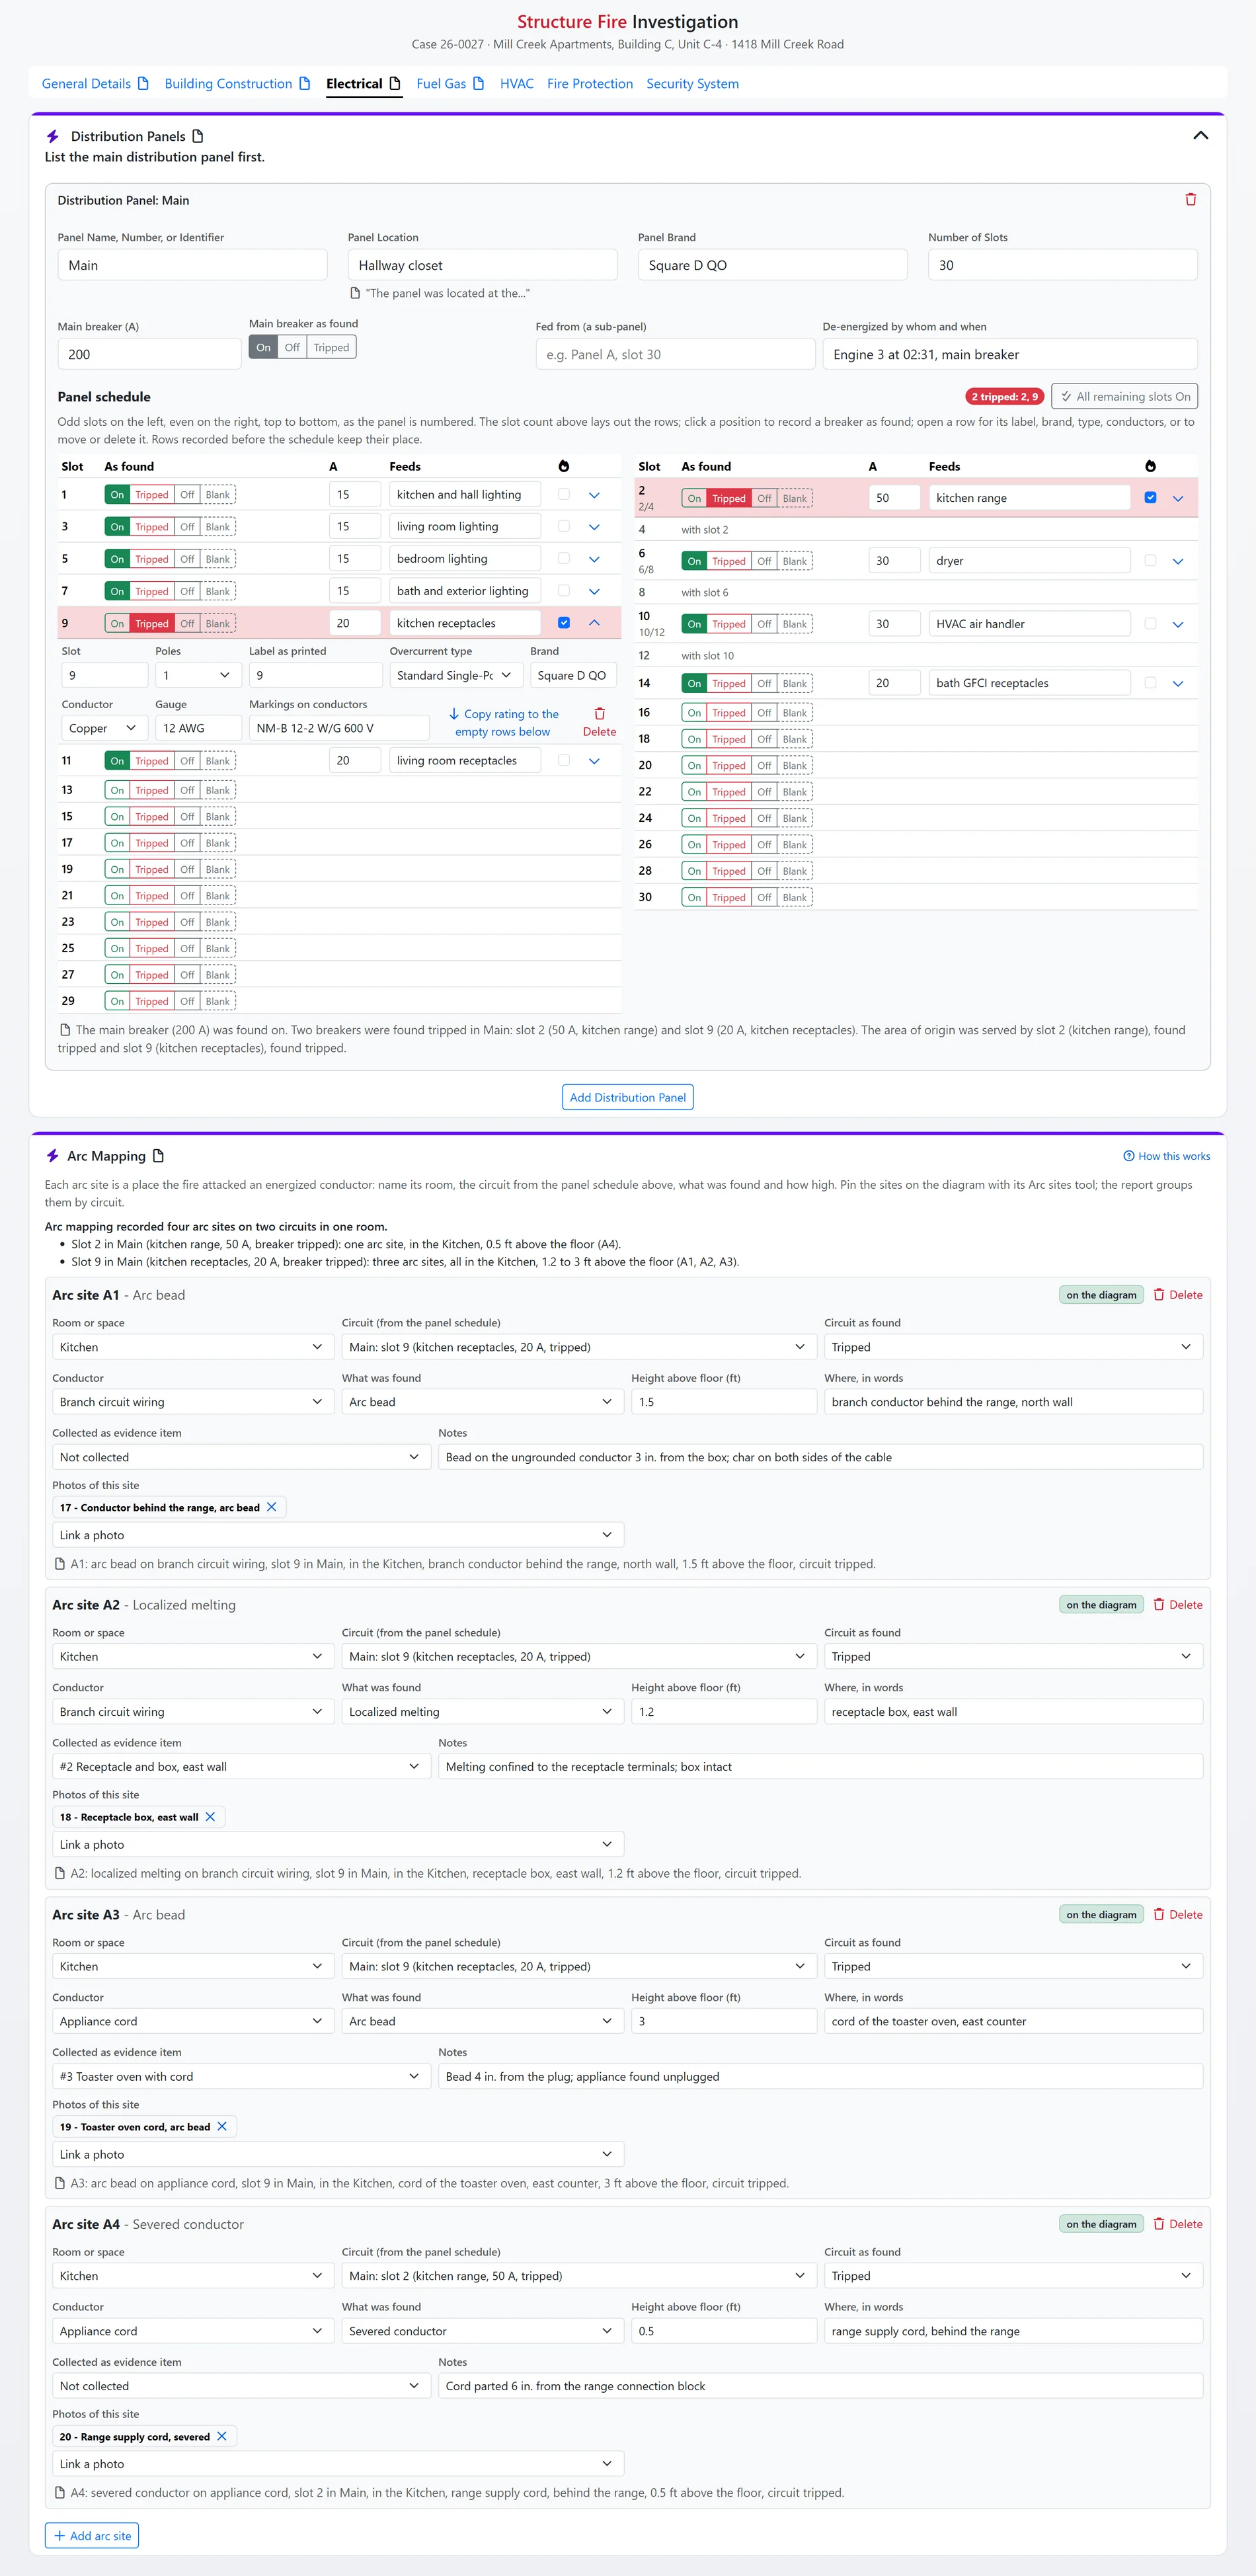Image resolution: width=1256 pixels, height=2576 pixels.
Task: Click the document icon beside Distribution Panels heading
Action: point(198,136)
